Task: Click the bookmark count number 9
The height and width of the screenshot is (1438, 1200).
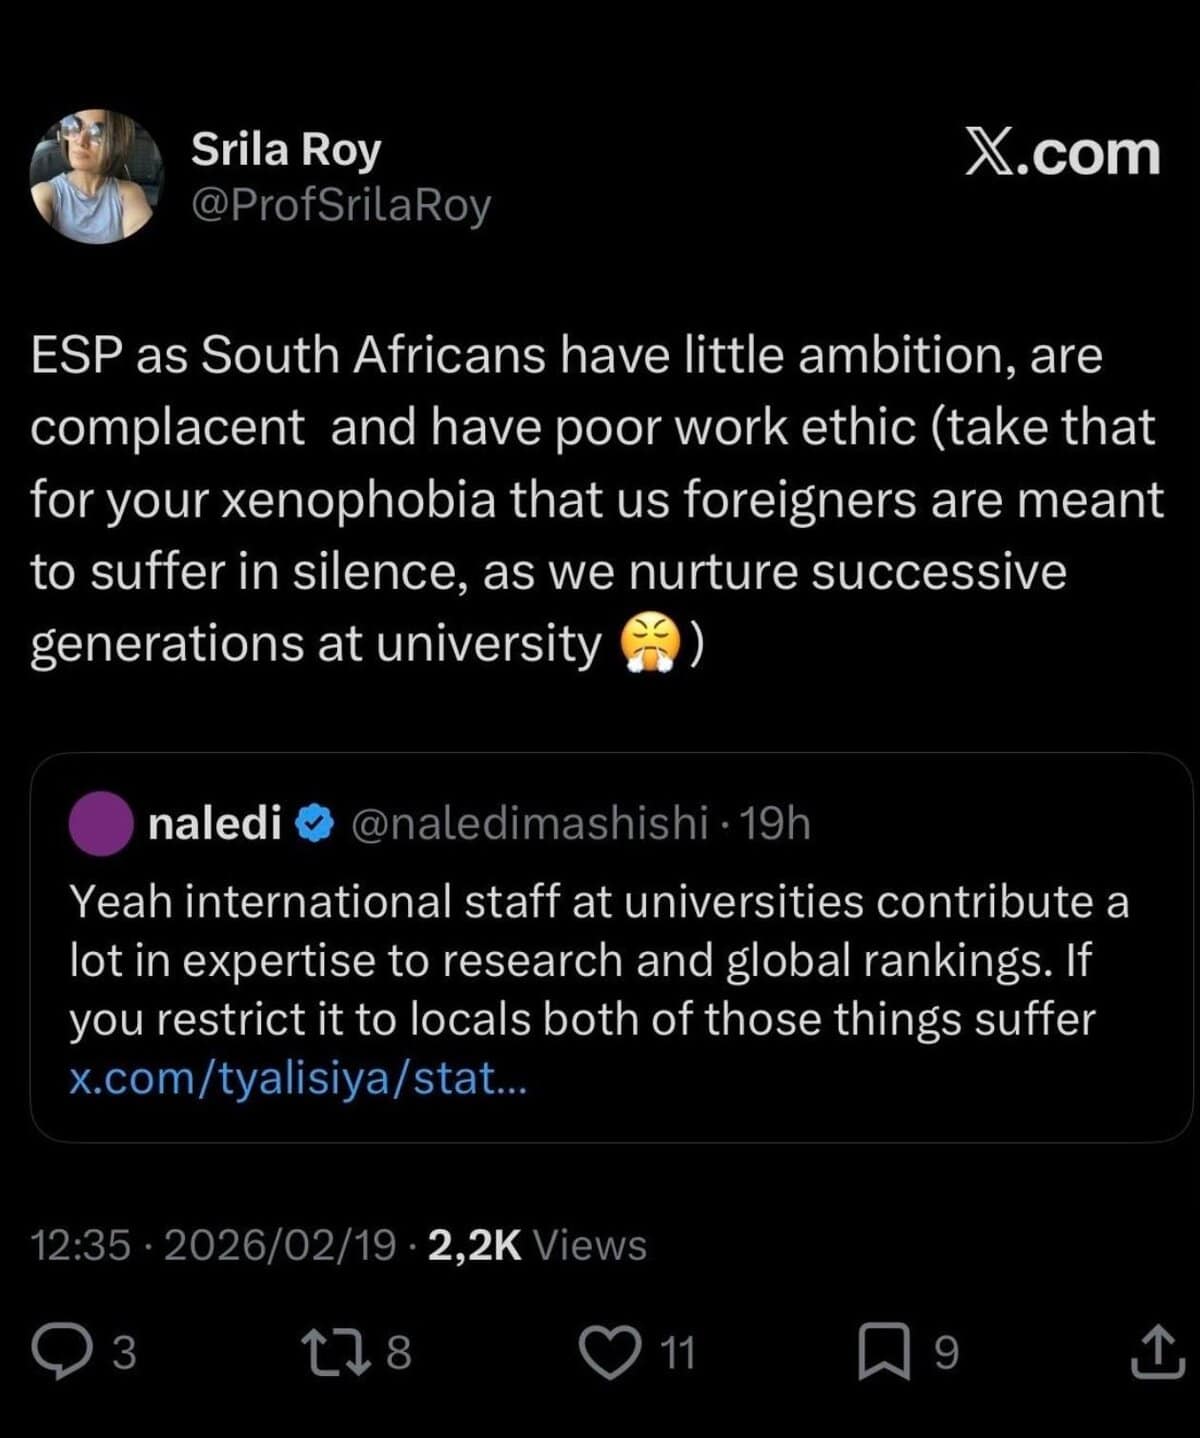Action: (x=945, y=1353)
